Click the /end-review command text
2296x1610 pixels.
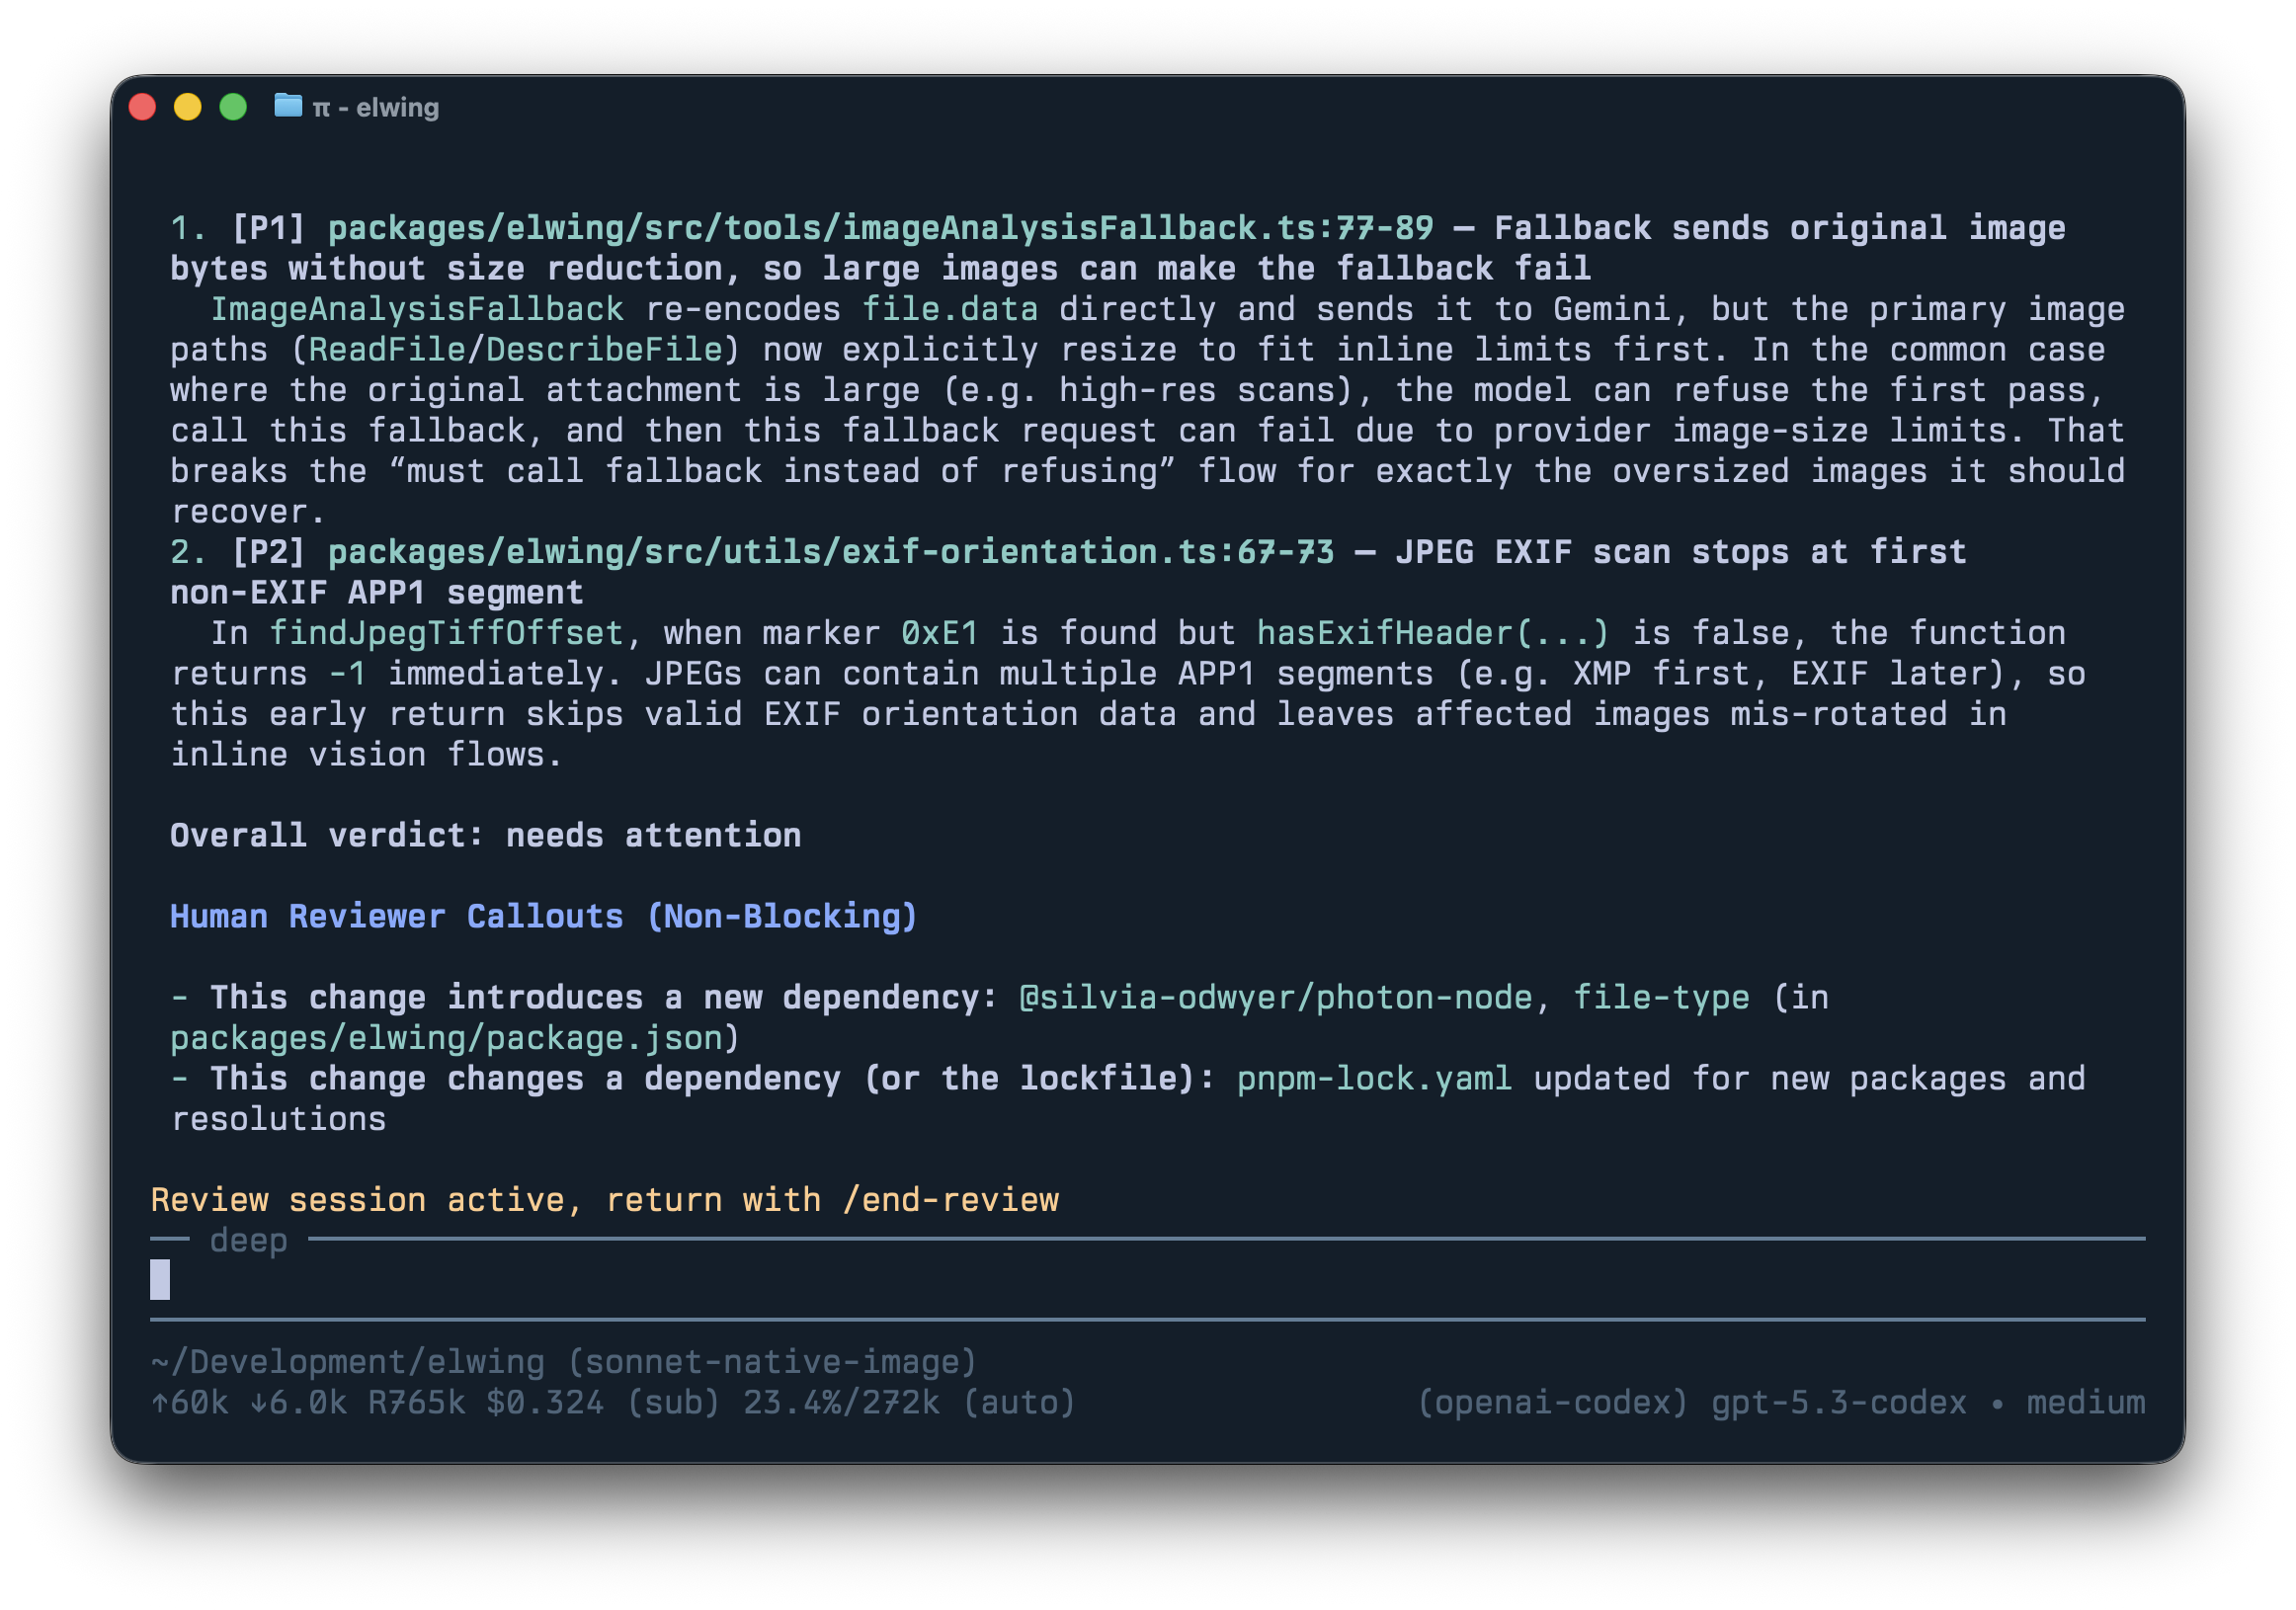pos(950,1199)
